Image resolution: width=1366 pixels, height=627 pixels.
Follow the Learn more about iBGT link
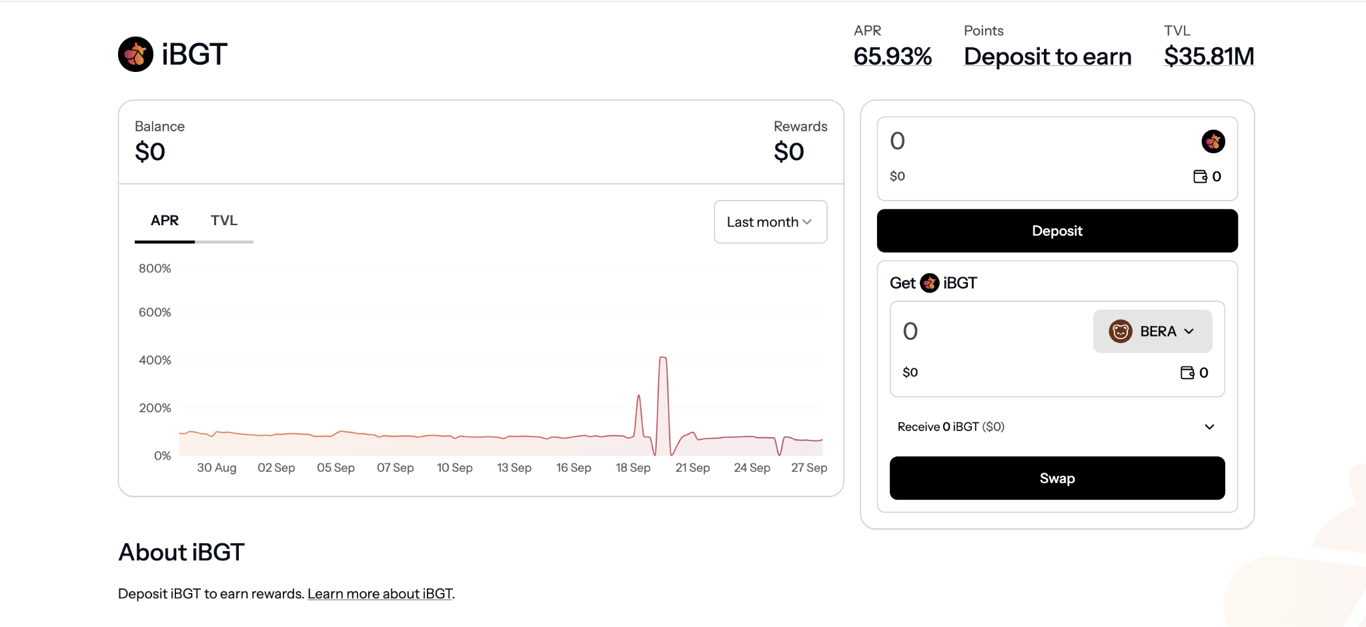(x=380, y=594)
